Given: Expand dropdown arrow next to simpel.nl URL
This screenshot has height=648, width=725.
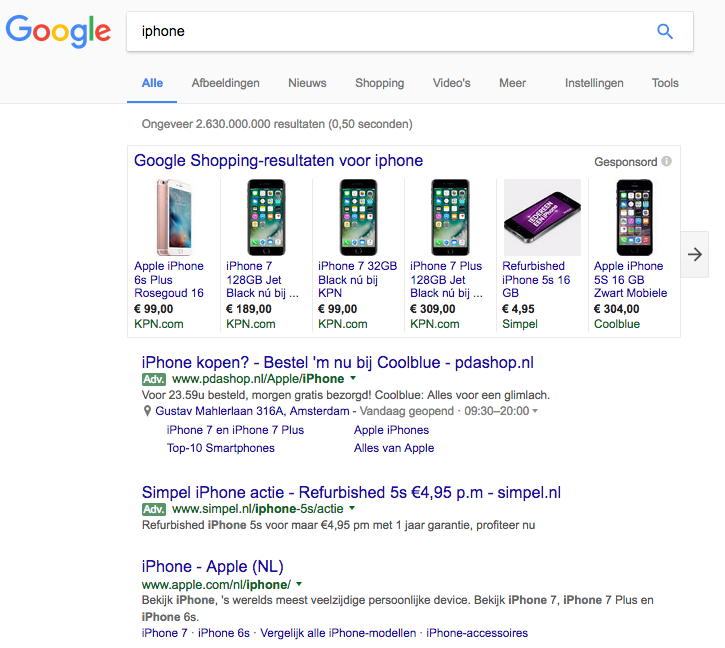Looking at the screenshot, I should (352, 508).
